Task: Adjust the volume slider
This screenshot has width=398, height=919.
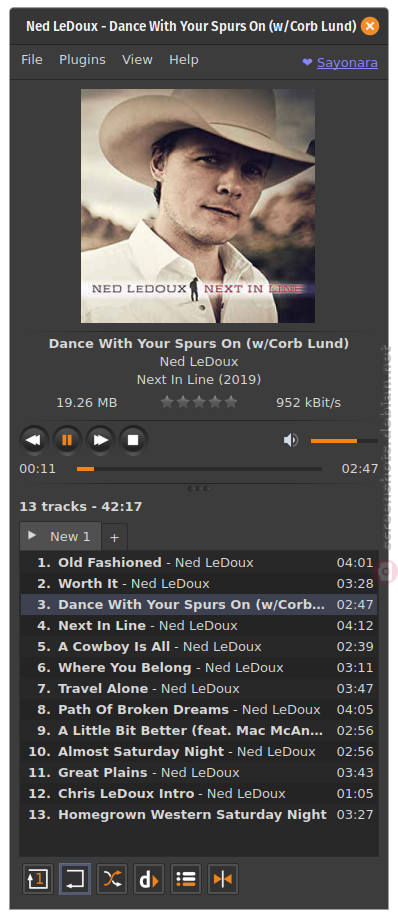Action: click(344, 441)
